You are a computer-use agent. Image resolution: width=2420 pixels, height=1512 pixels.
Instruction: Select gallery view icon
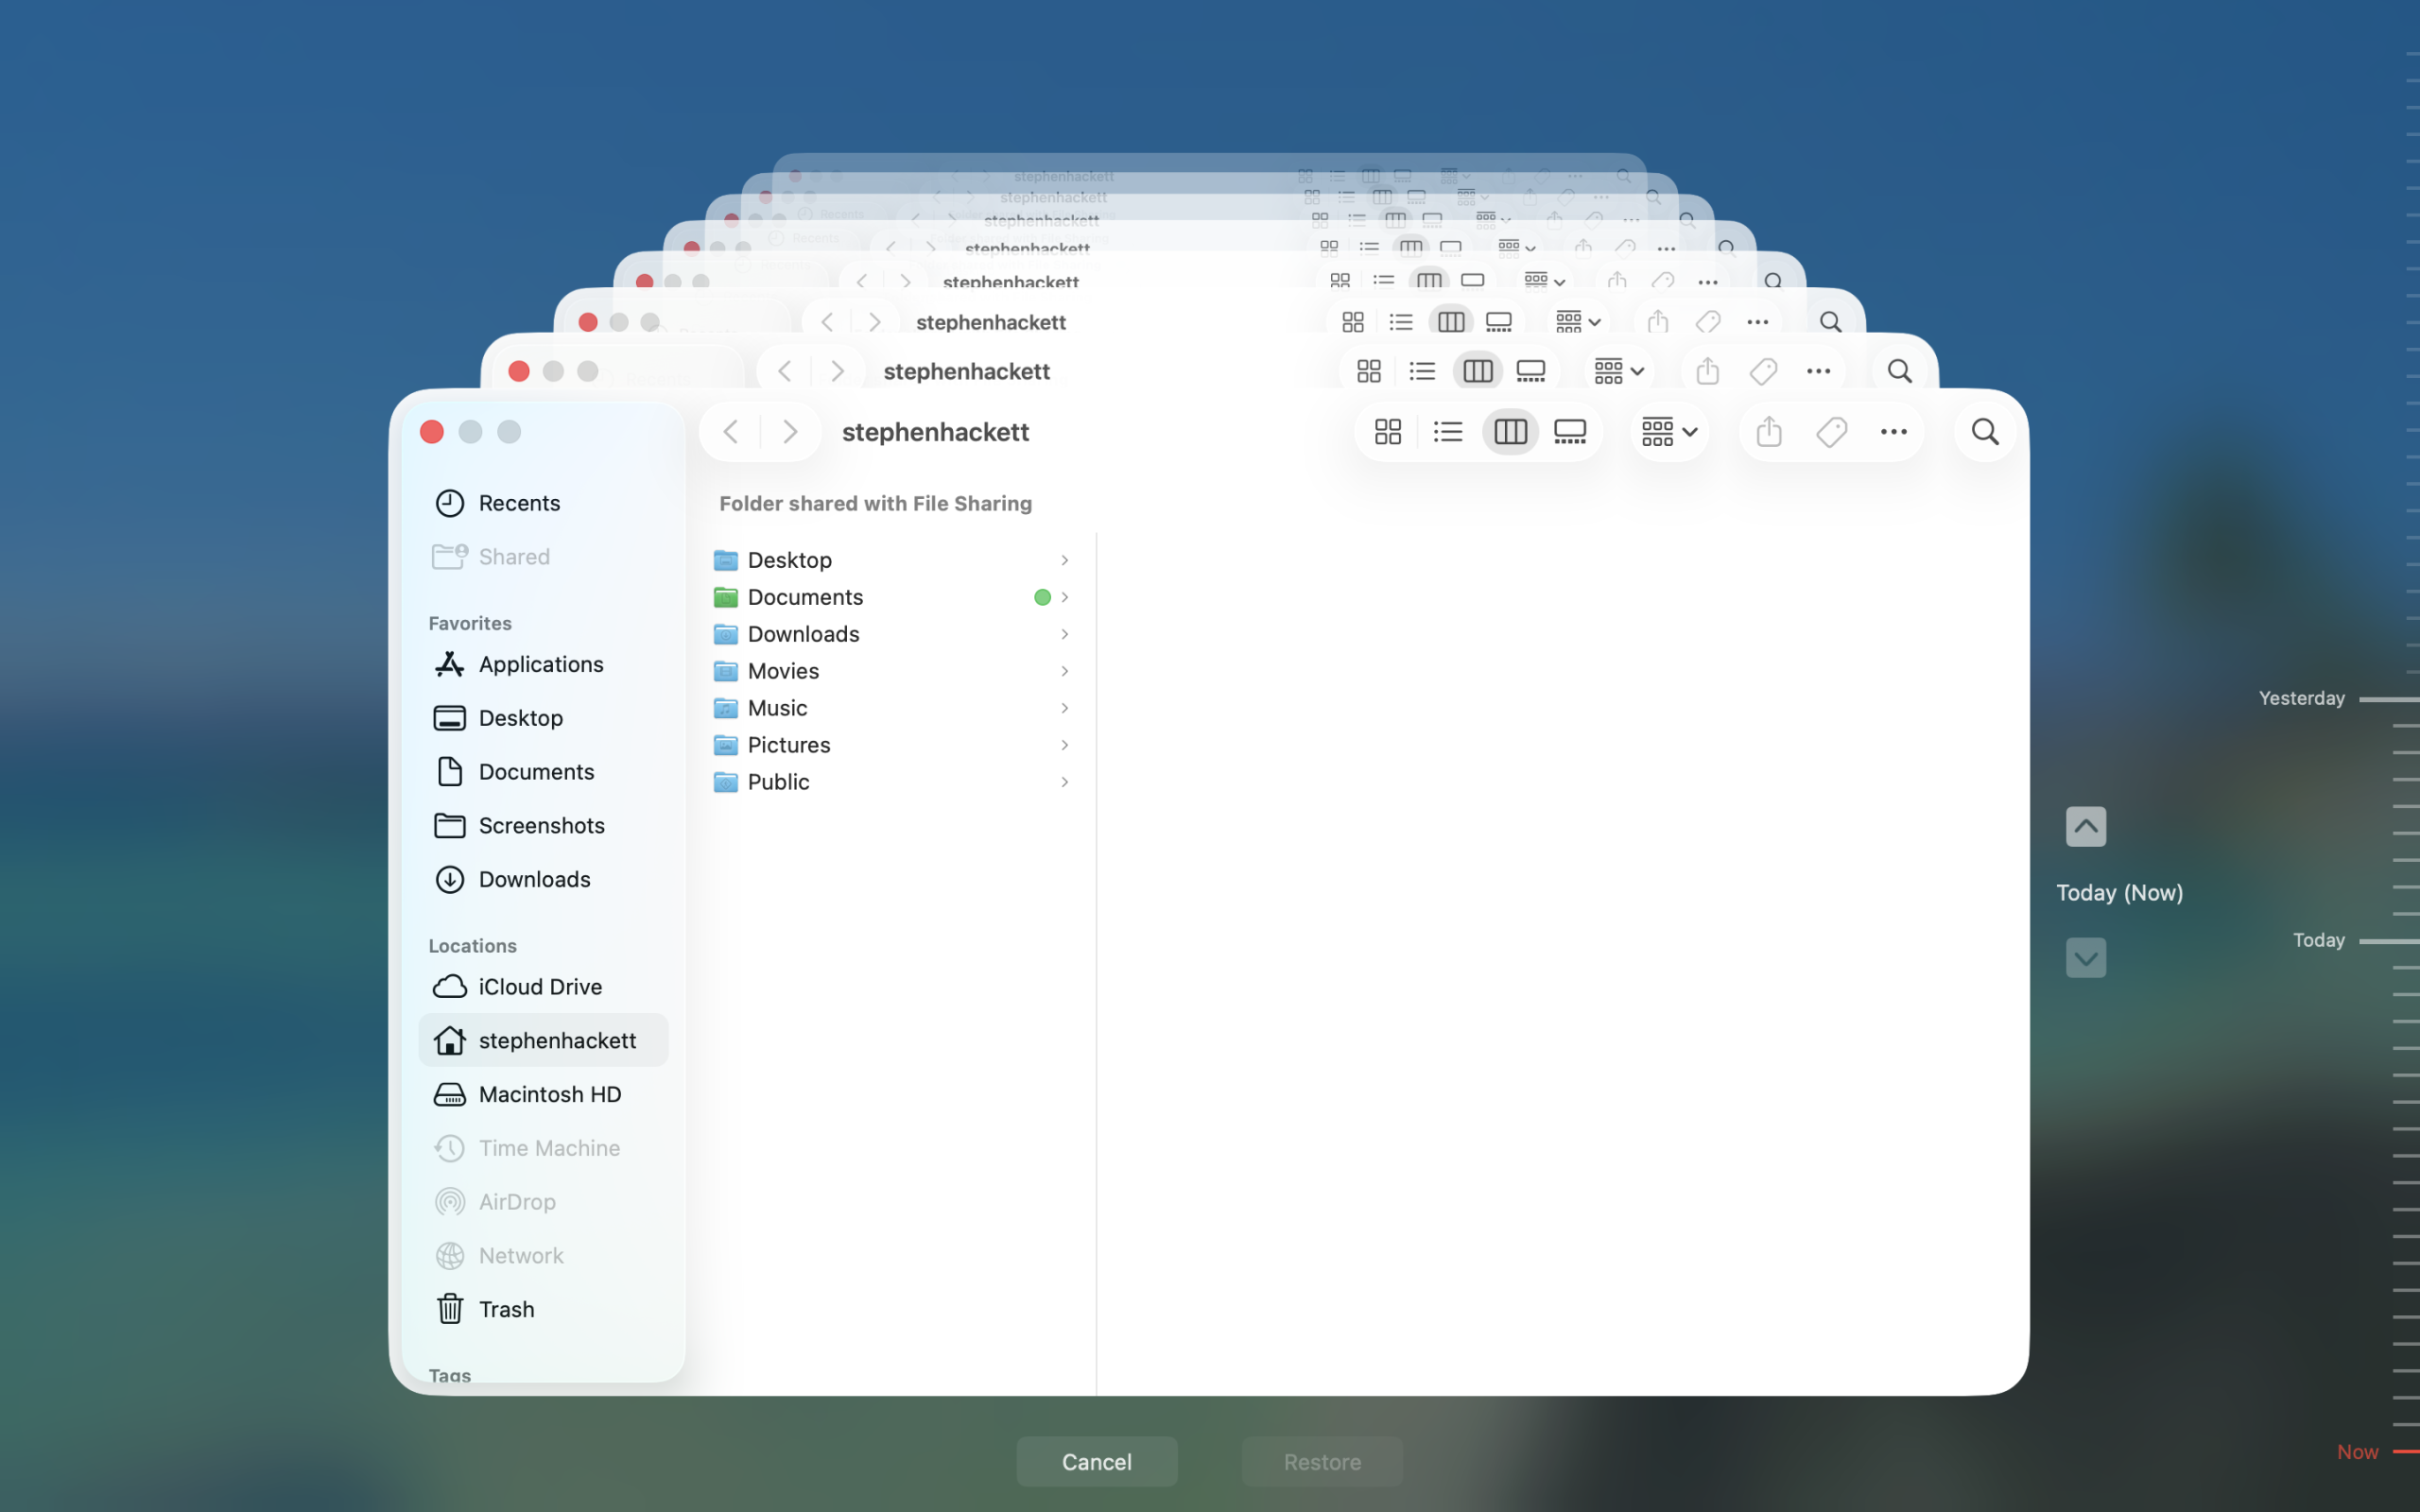(x=1570, y=432)
